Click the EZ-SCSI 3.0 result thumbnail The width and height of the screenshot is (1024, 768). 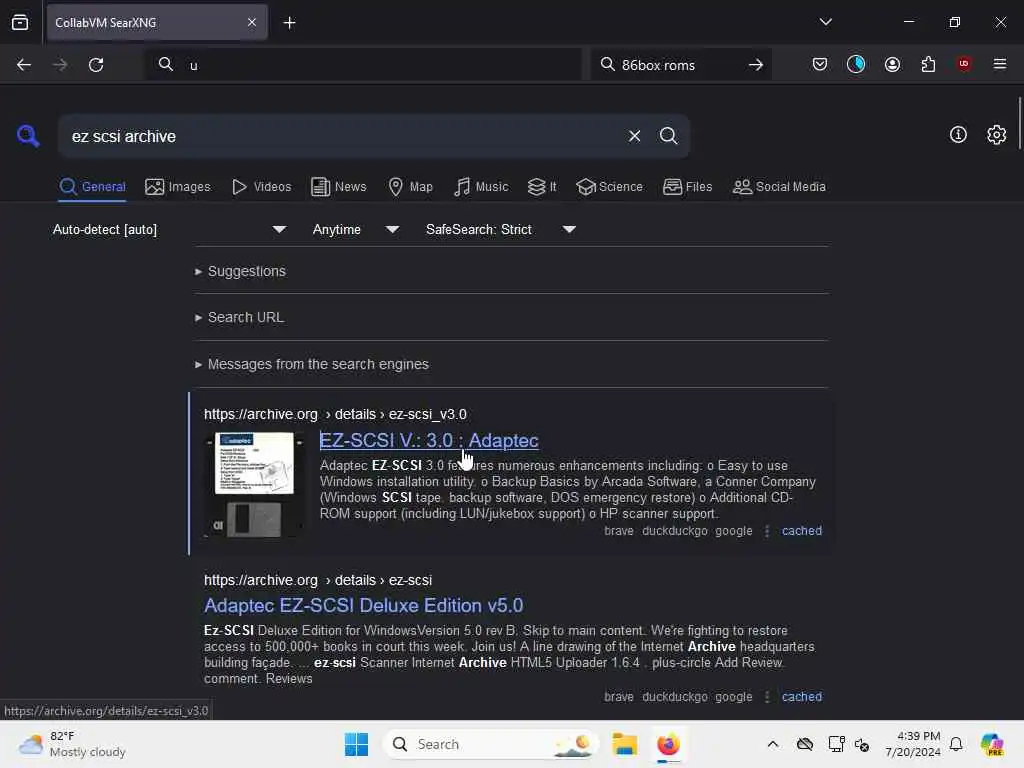click(x=254, y=484)
